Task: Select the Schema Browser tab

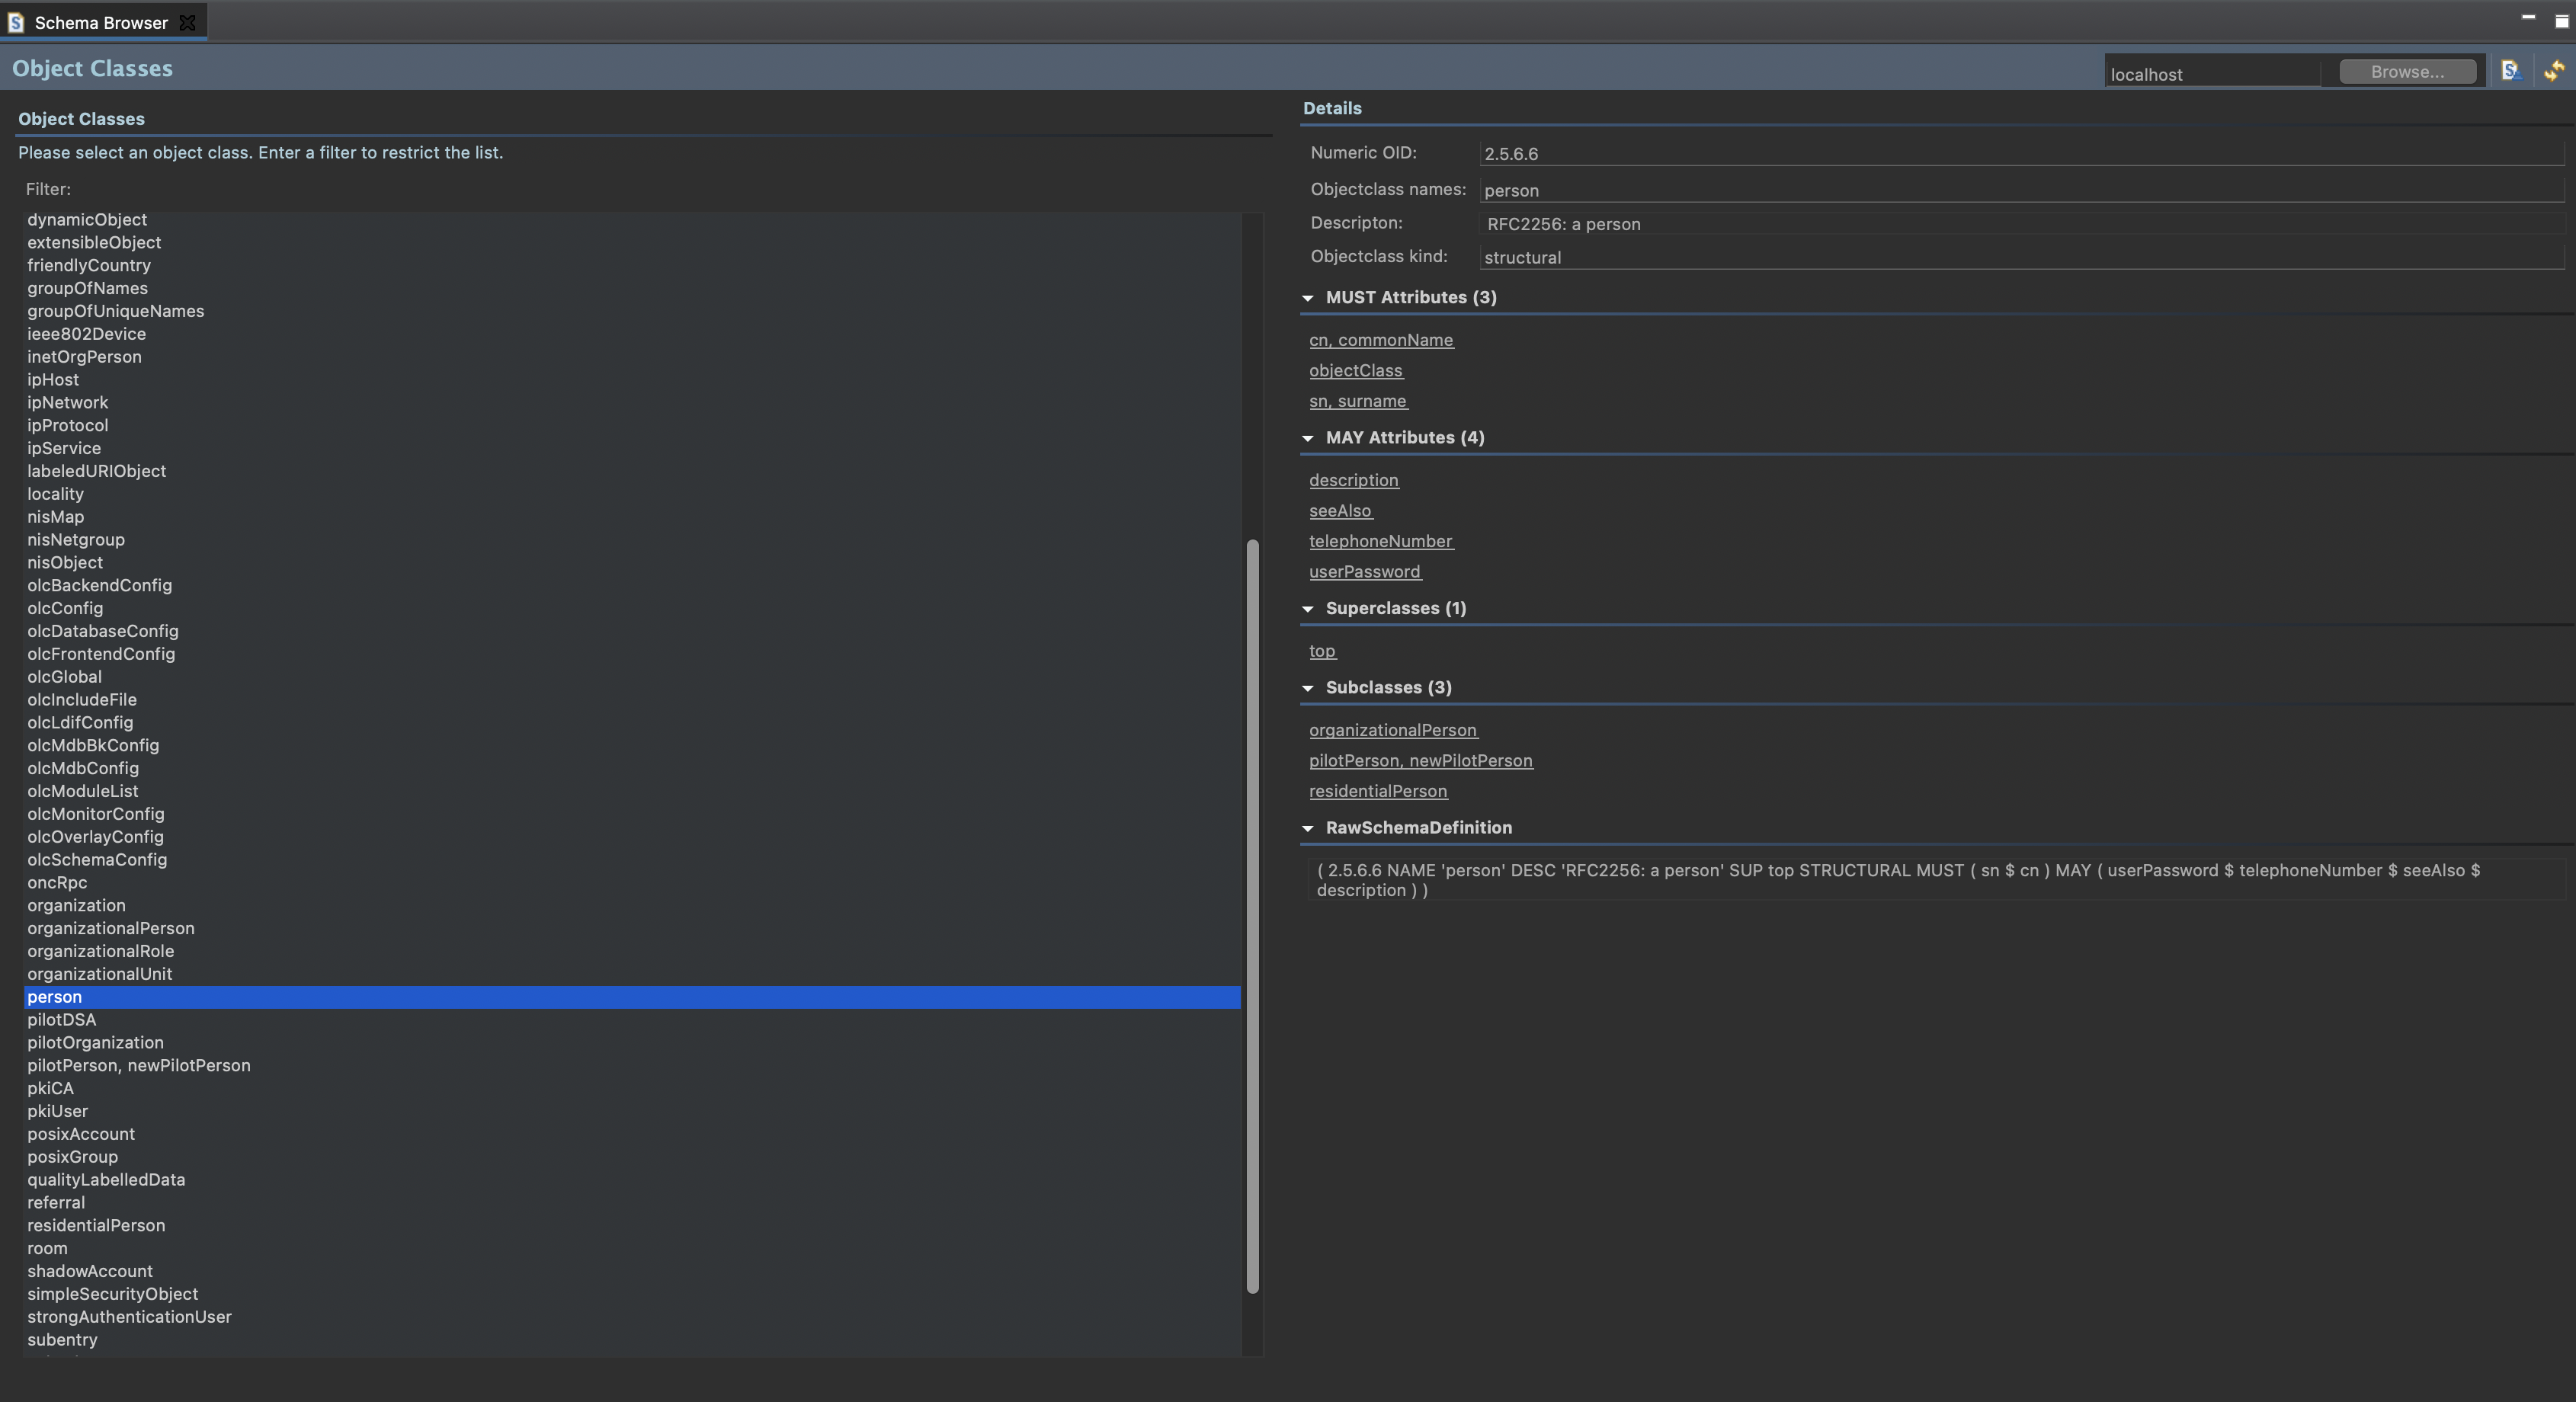Action: point(101,22)
